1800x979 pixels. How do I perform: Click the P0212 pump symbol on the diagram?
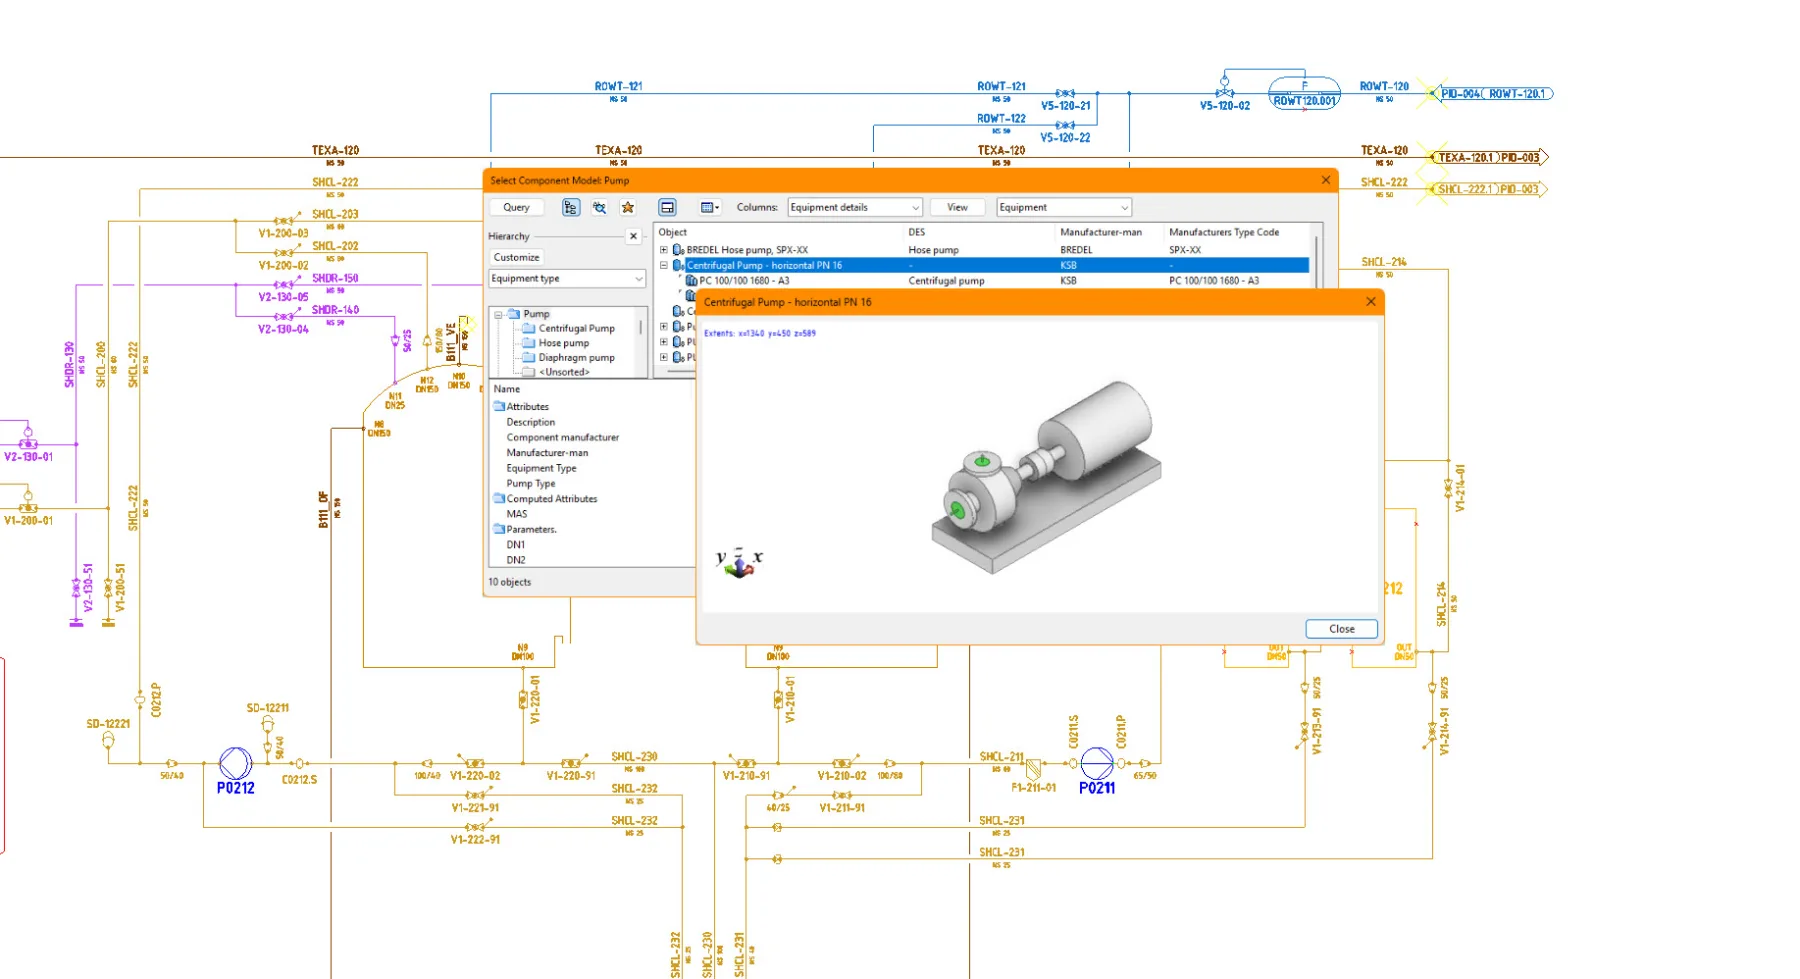point(235,763)
